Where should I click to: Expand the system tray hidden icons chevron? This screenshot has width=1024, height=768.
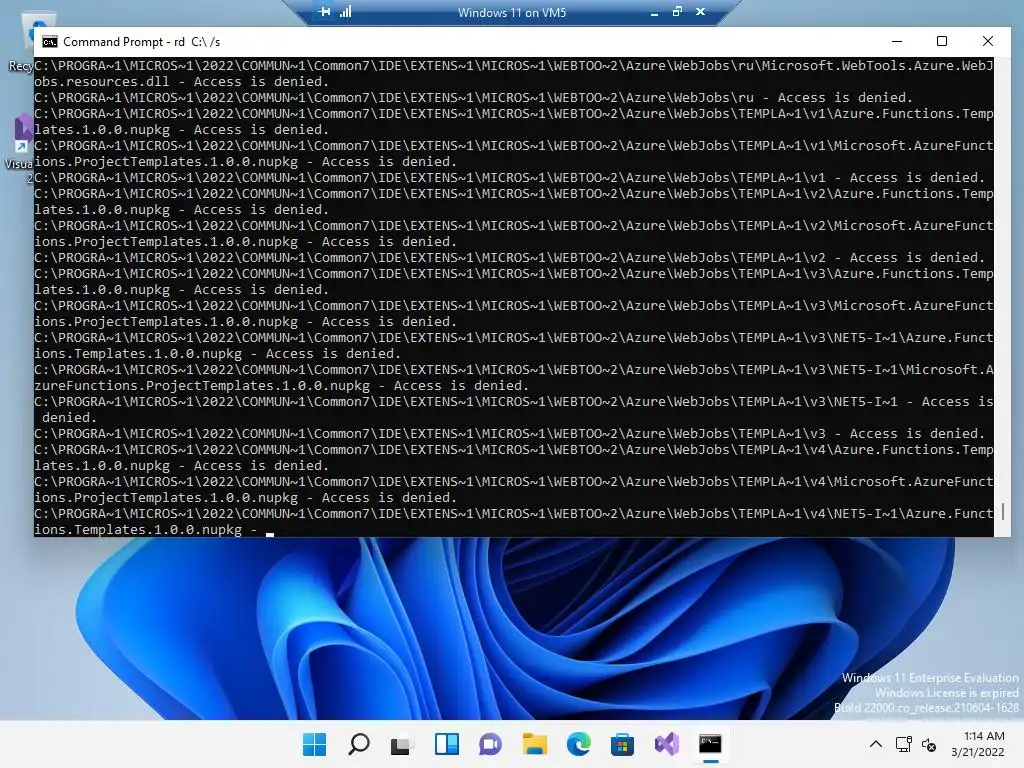tap(876, 744)
